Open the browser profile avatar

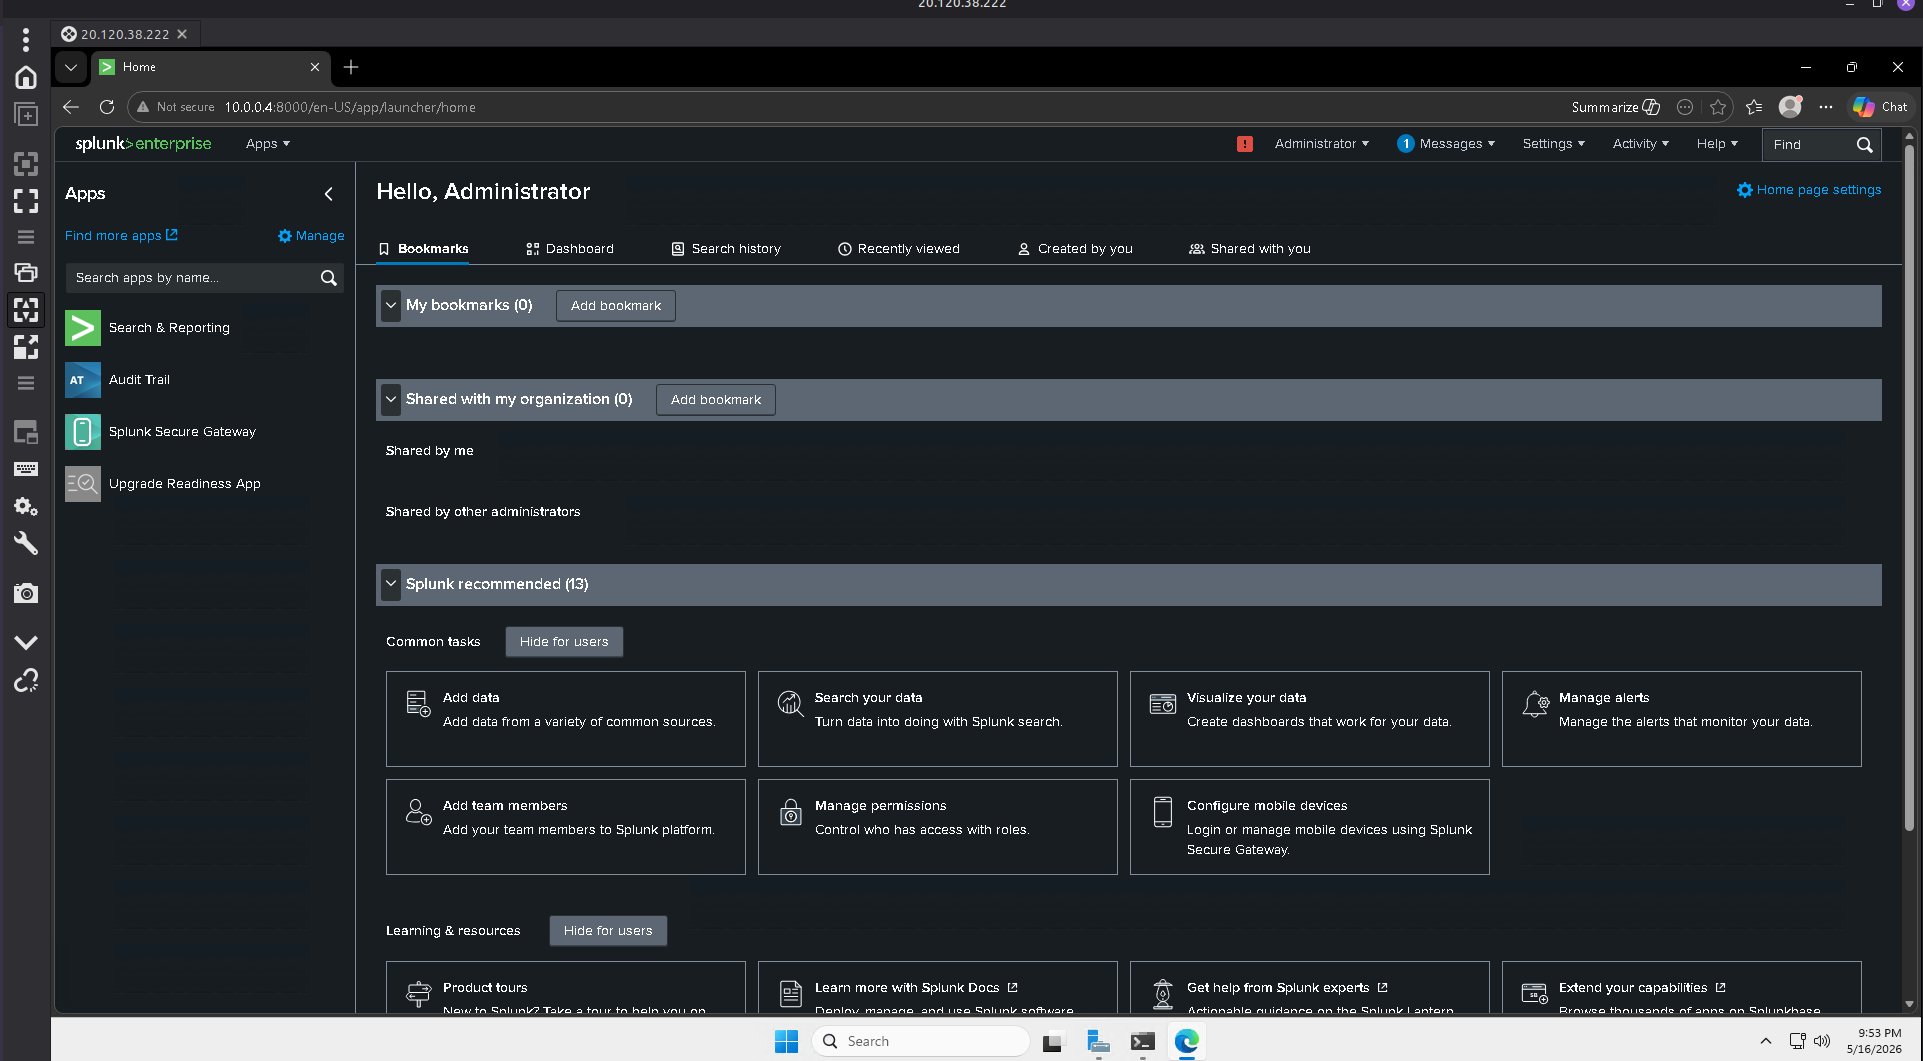tap(1790, 107)
